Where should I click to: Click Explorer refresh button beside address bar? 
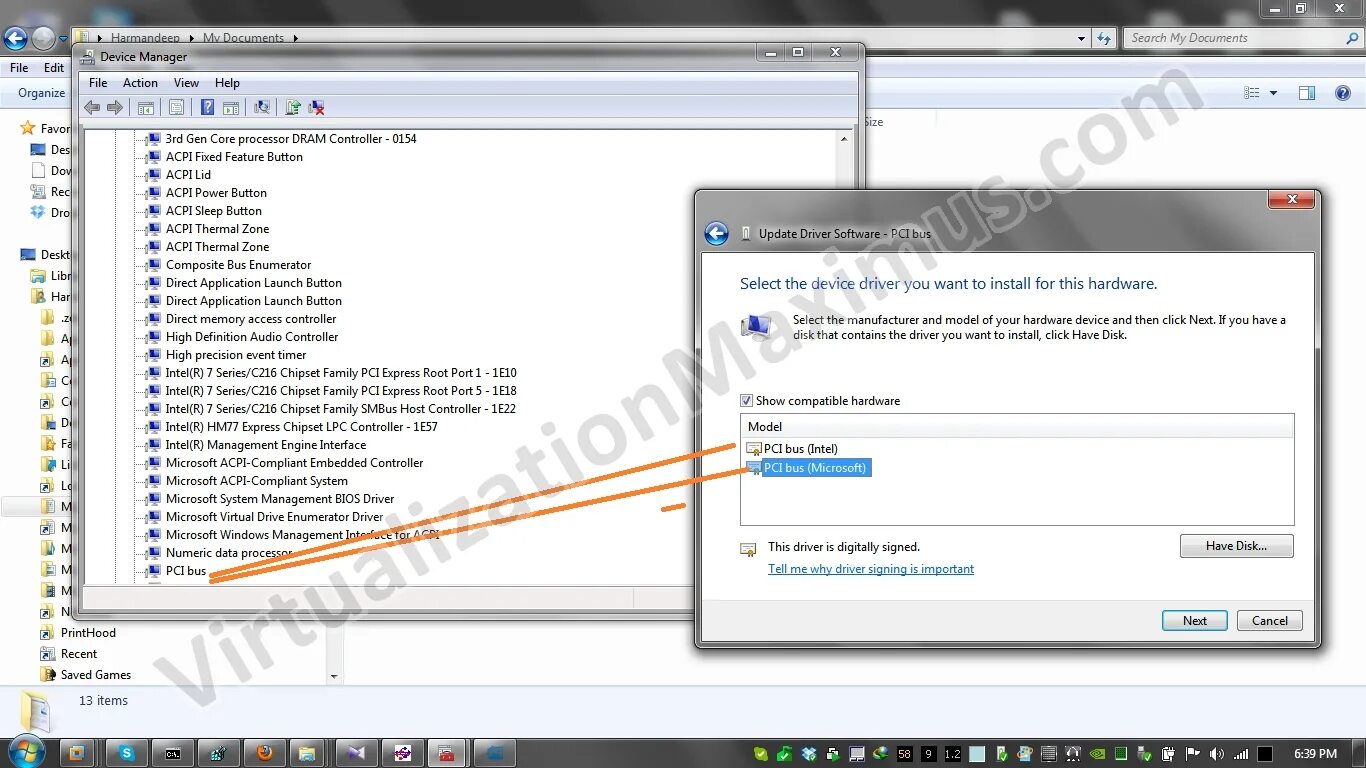click(1104, 38)
